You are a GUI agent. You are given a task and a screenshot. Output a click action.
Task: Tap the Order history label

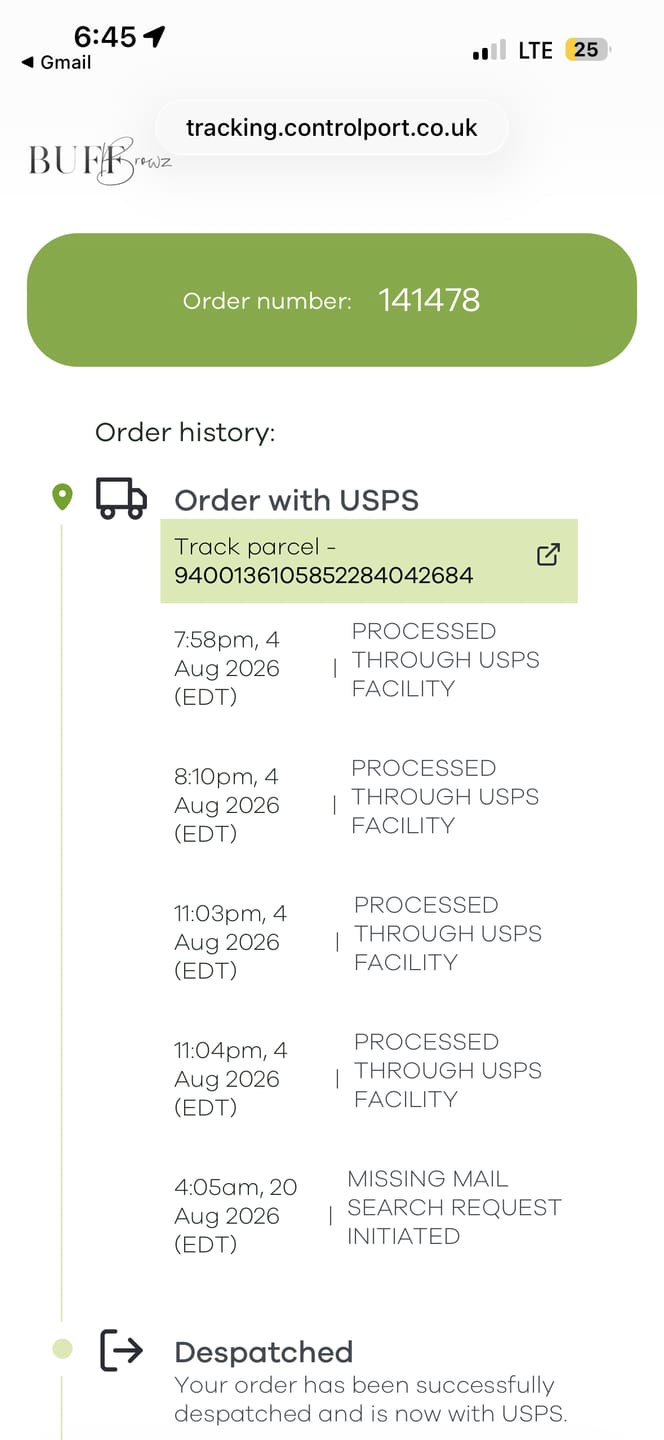185,432
